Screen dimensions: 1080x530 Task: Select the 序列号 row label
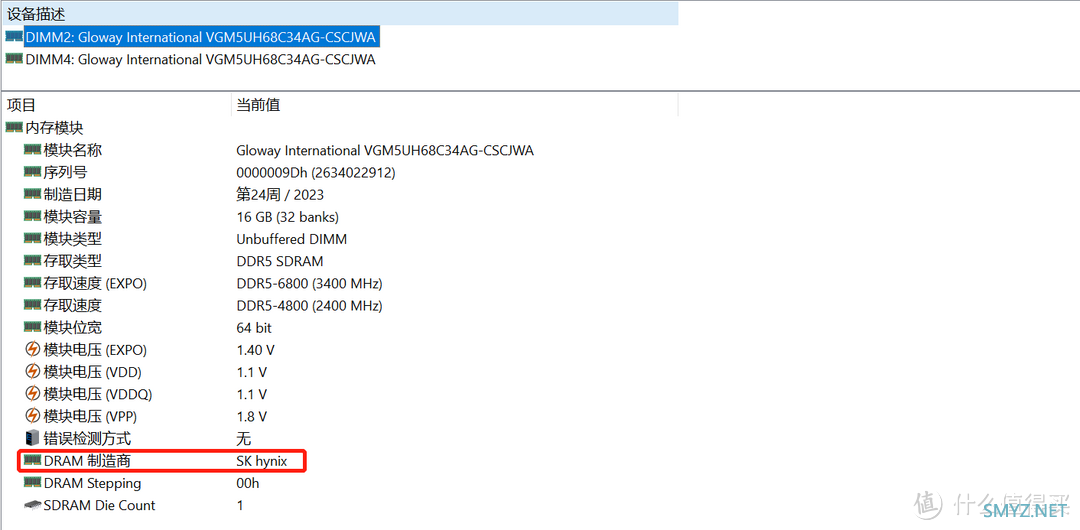[x=65, y=172]
